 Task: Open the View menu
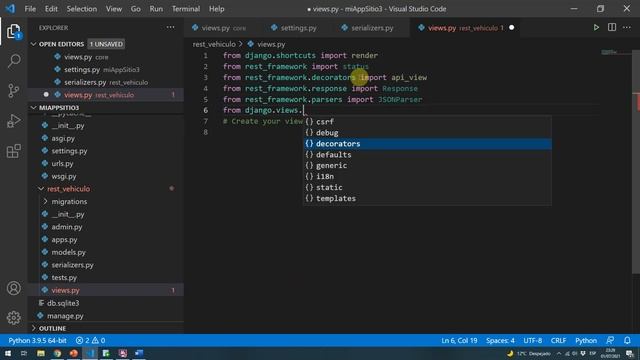[114, 9]
